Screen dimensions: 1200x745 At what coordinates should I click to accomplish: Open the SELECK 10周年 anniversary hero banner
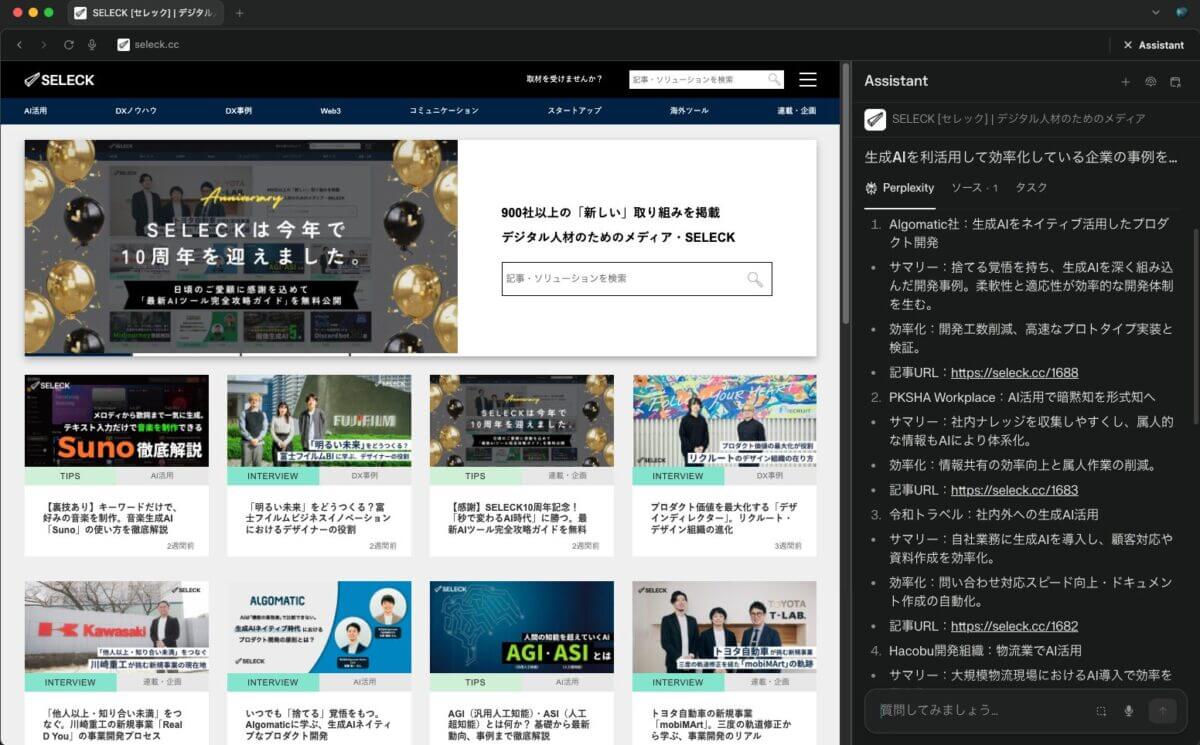pyautogui.click(x=241, y=247)
